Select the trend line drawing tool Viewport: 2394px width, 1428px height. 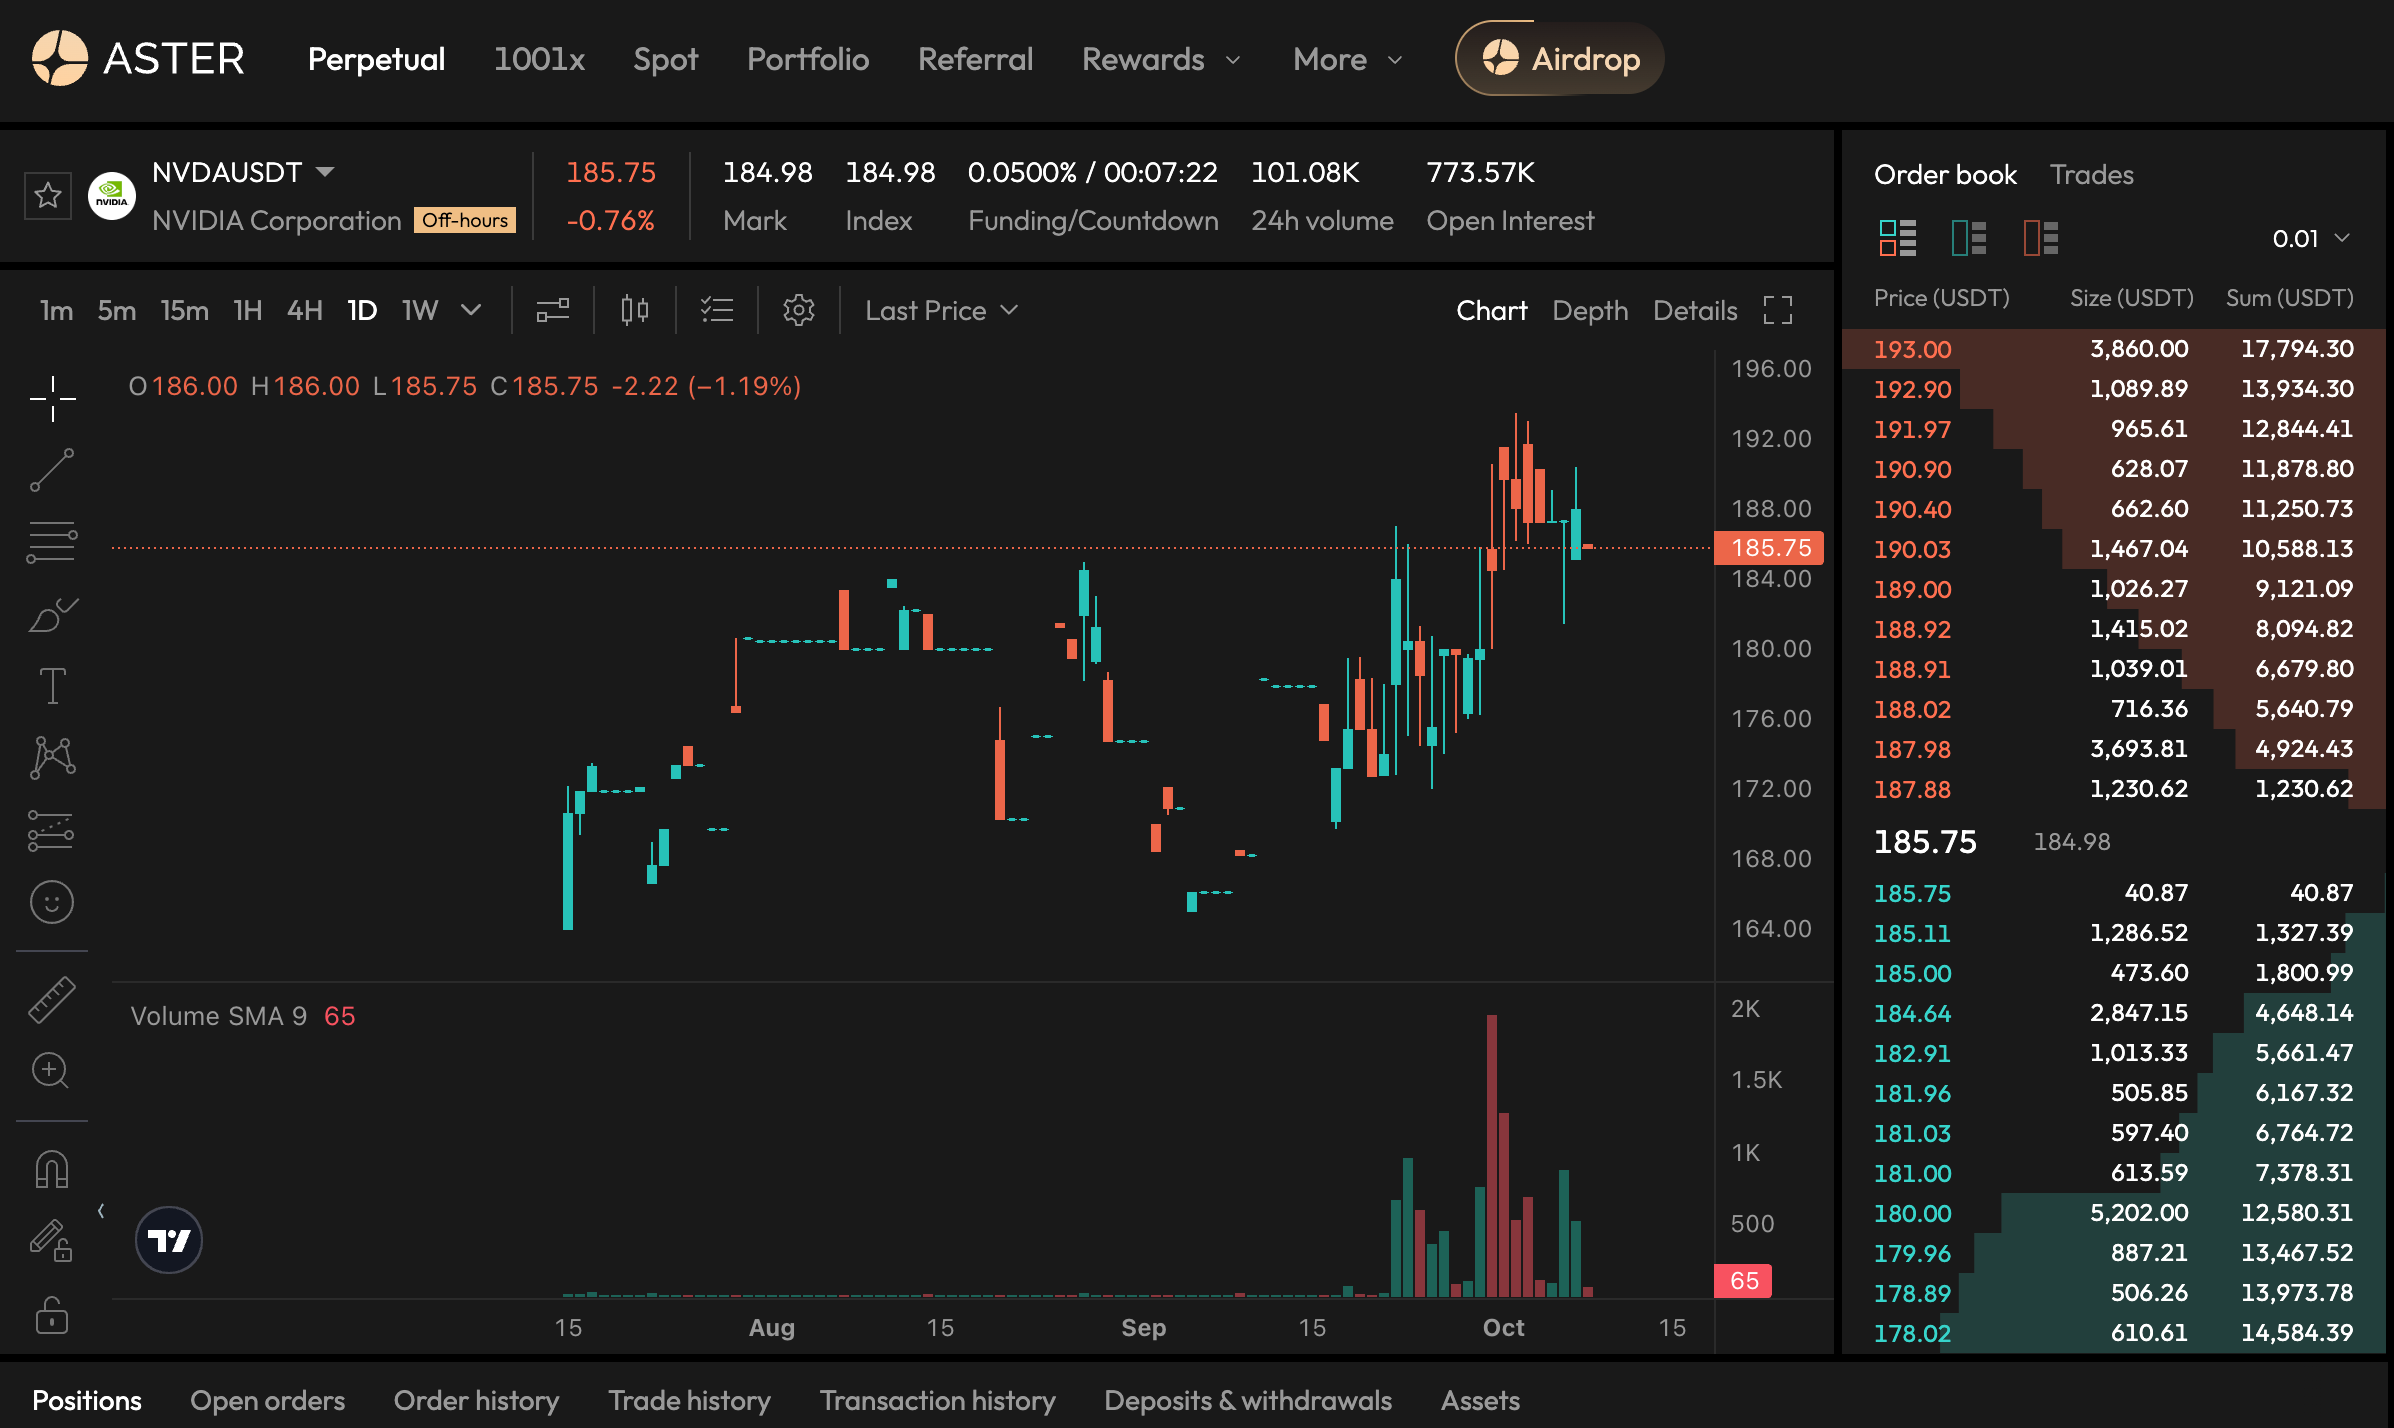point(52,470)
